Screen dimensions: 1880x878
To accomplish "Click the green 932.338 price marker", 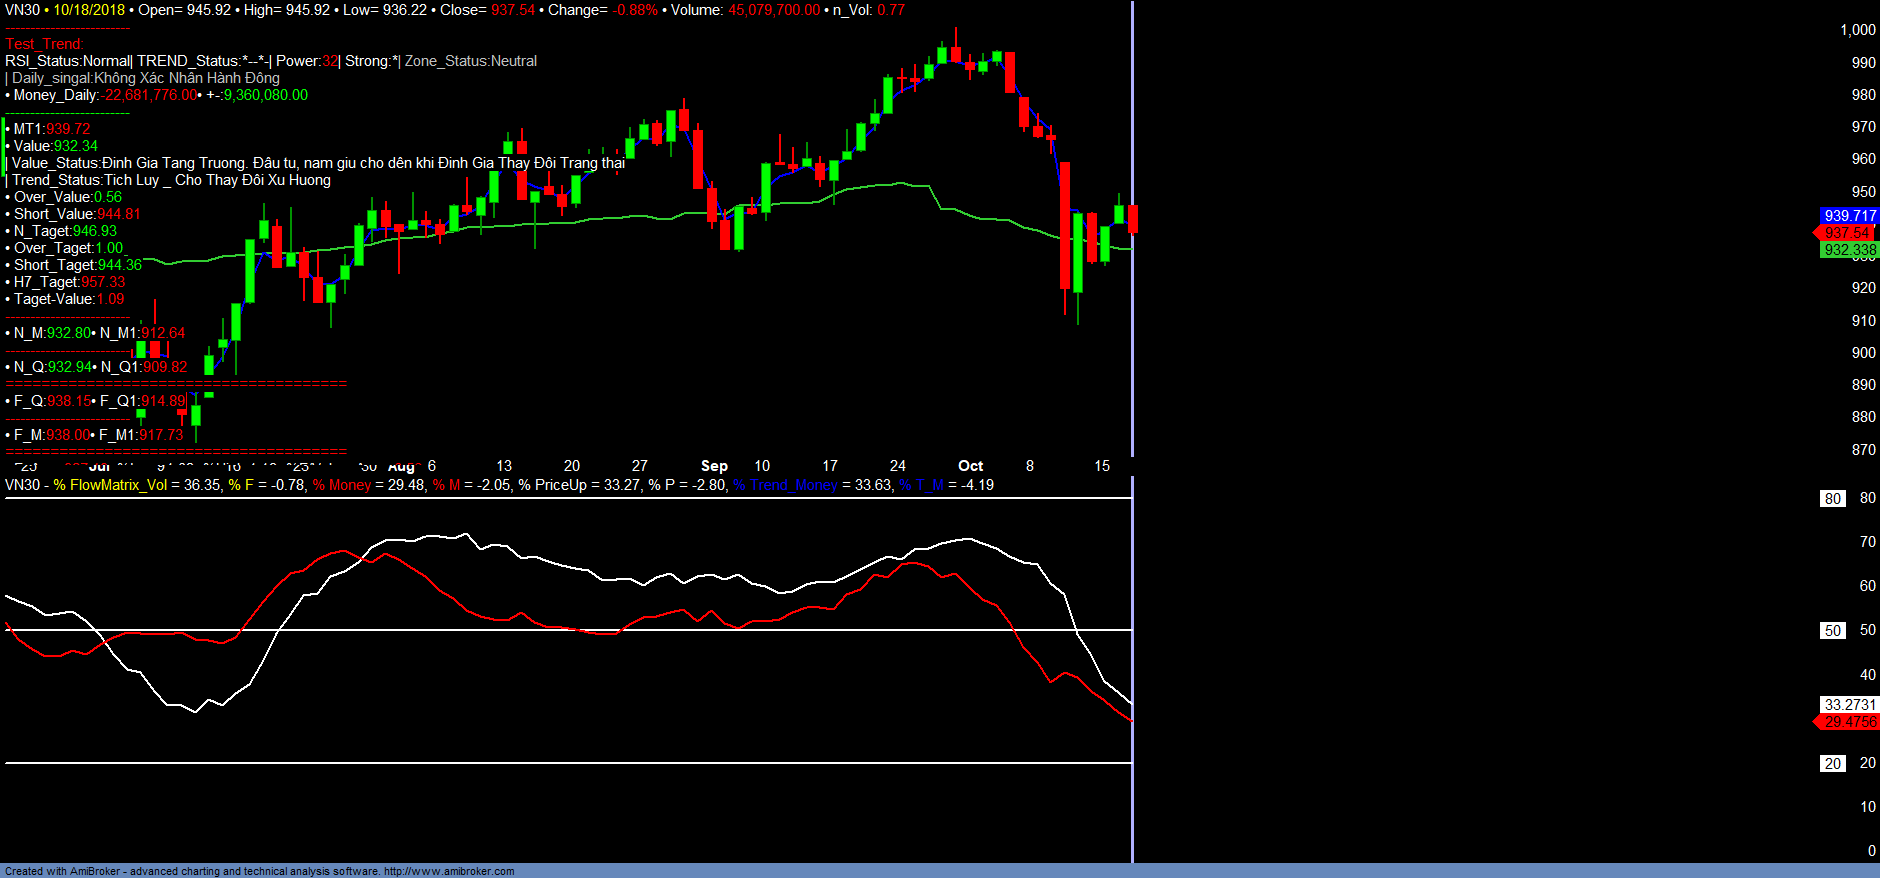I will point(1849,250).
